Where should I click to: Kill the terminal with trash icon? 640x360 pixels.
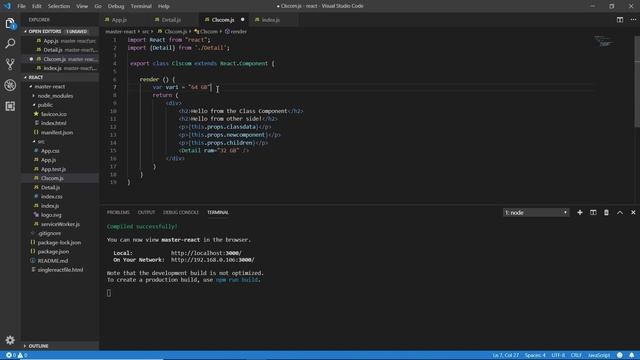click(x=606, y=212)
